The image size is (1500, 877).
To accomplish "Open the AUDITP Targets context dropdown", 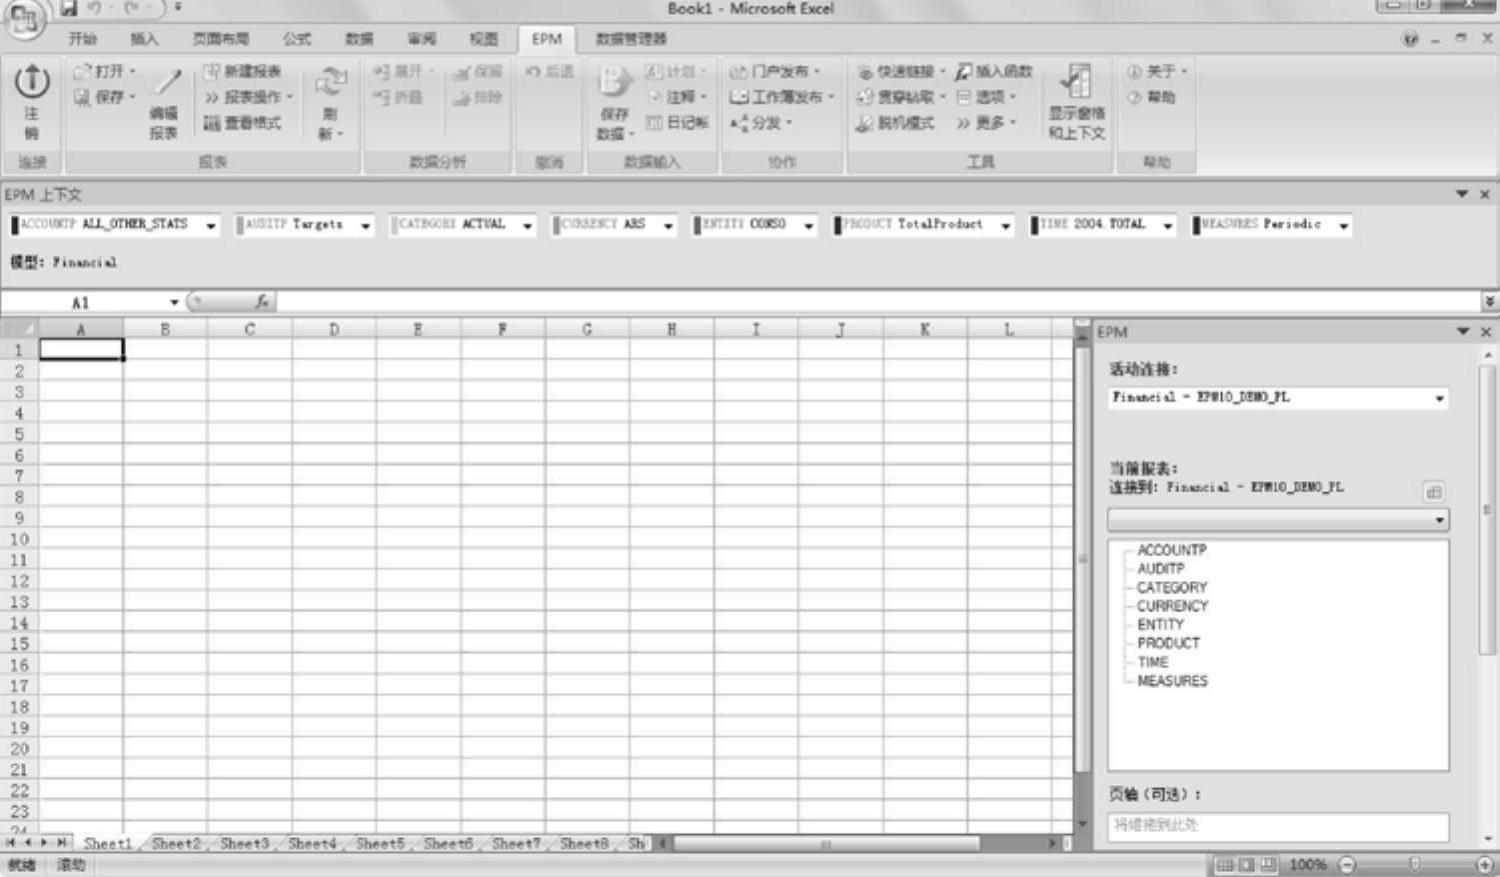I will click(x=366, y=226).
